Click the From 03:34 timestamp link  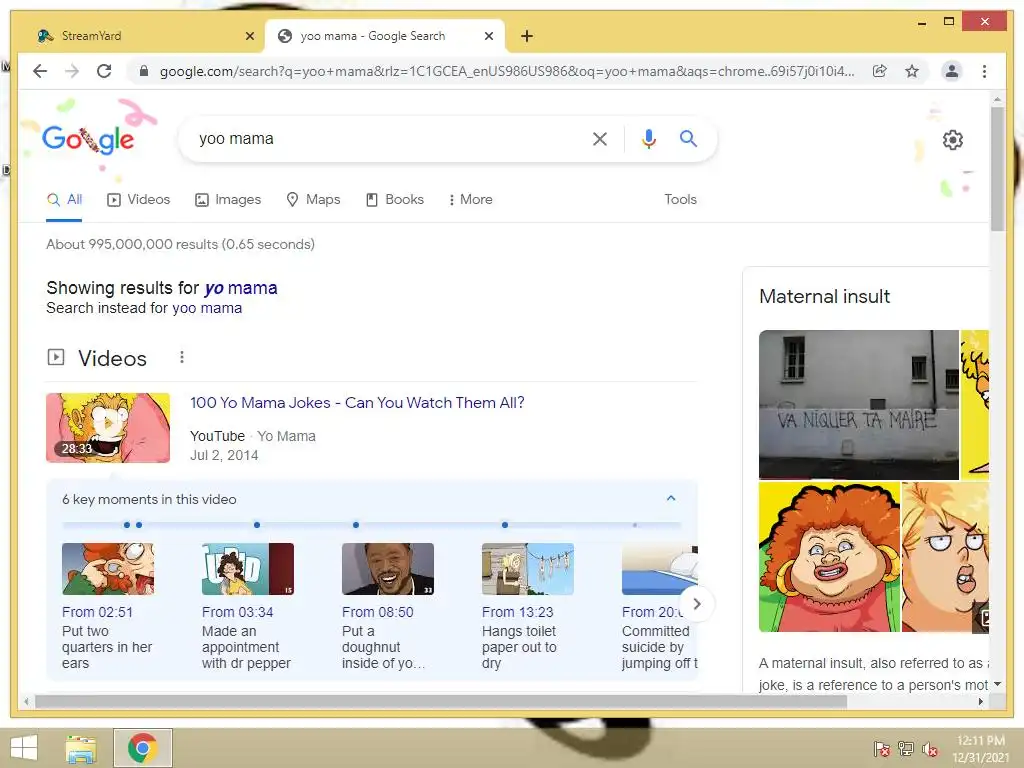[238, 613]
